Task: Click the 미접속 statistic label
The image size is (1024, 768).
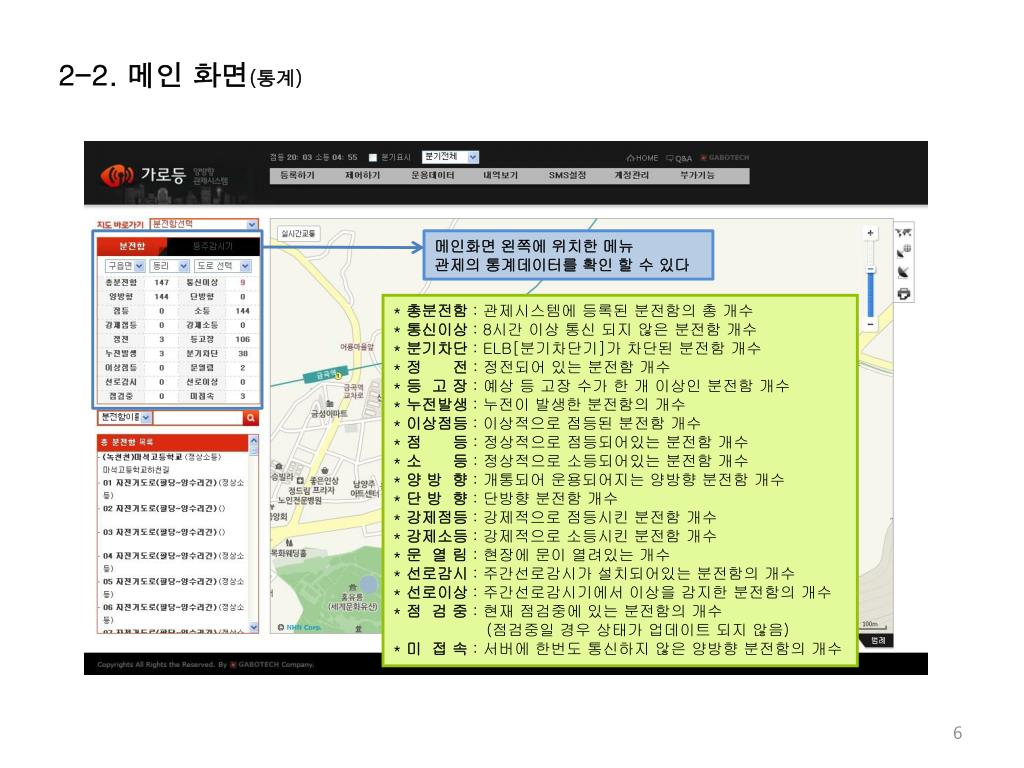Action: coord(201,396)
